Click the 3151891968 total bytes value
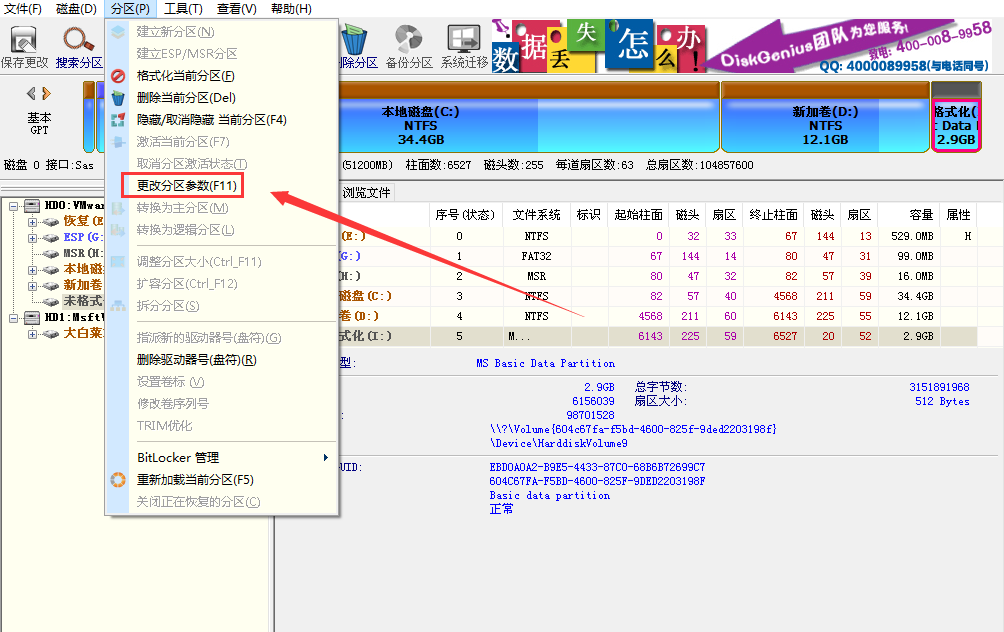The width and height of the screenshot is (1004, 632). point(939,387)
